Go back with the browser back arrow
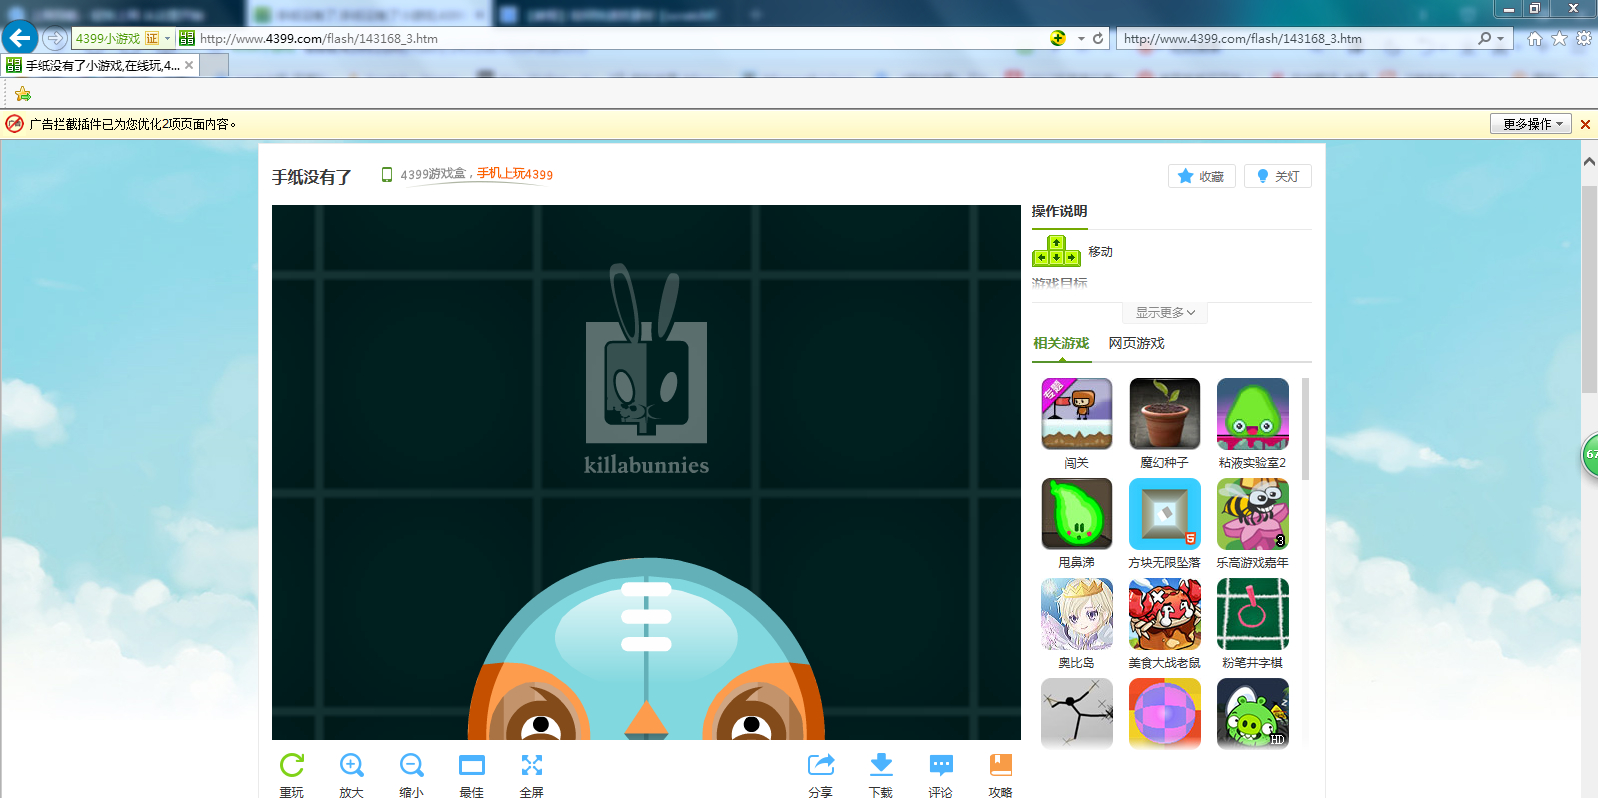Image resolution: width=1598 pixels, height=798 pixels. [x=19, y=38]
